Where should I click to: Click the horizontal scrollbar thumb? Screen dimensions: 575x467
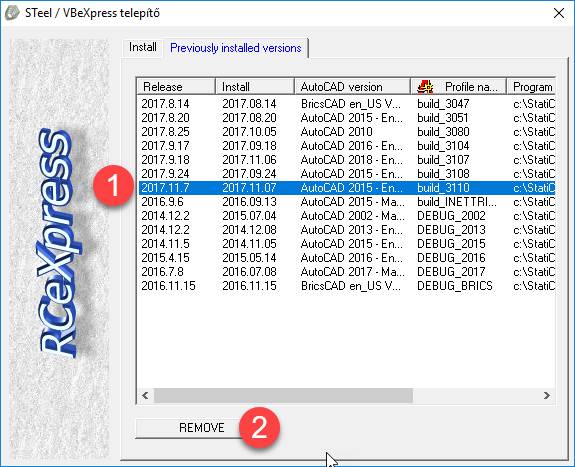[283, 395]
